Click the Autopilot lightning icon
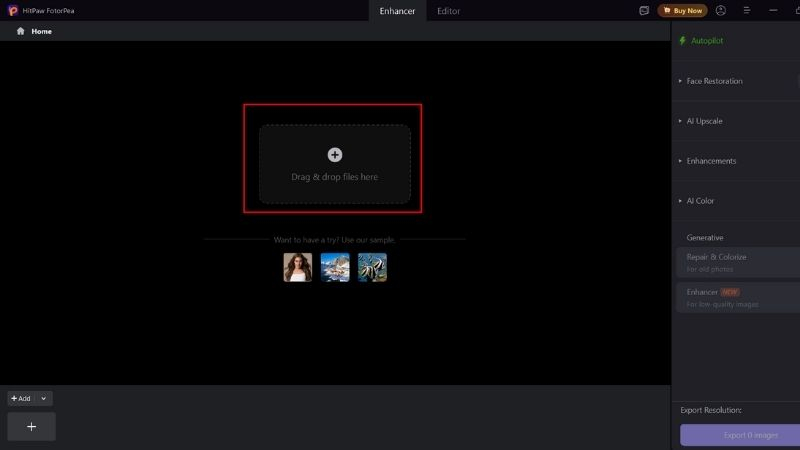The width and height of the screenshot is (800, 450). pyautogui.click(x=682, y=41)
